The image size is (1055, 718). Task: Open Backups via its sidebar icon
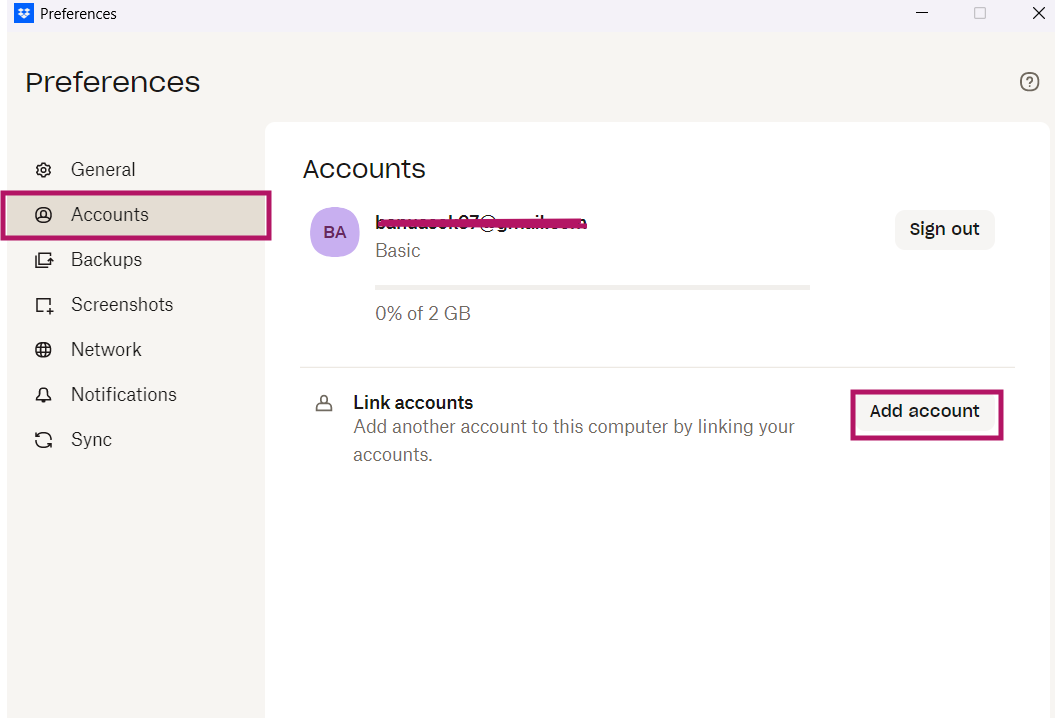(43, 259)
